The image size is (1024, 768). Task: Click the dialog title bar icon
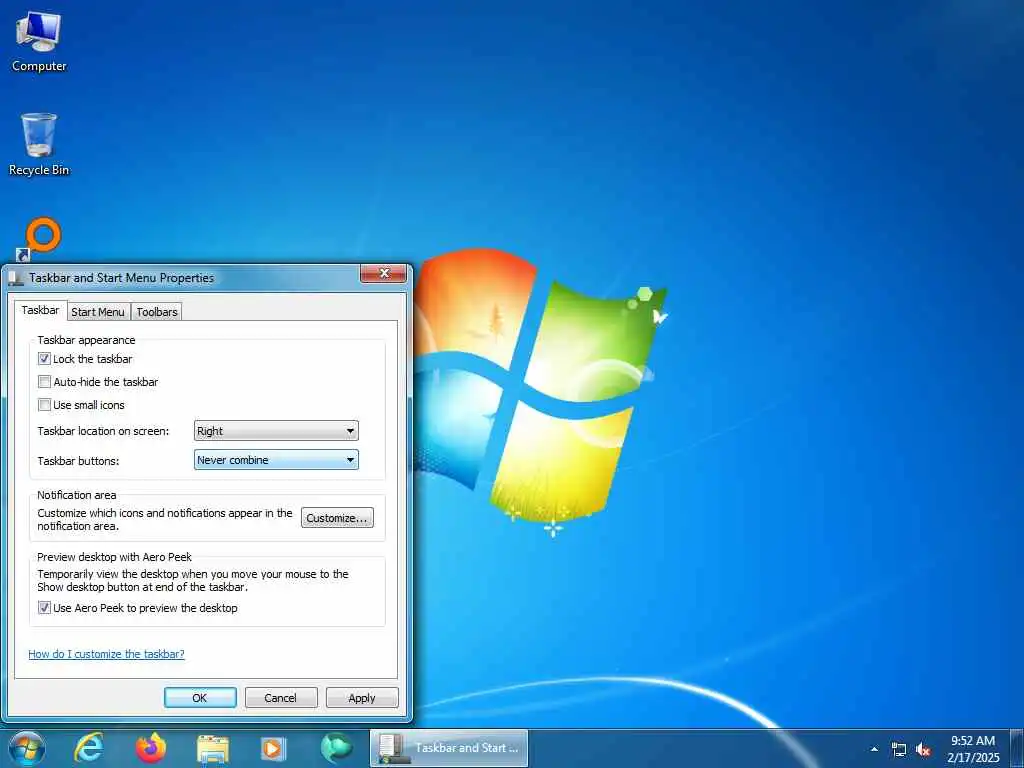pyautogui.click(x=16, y=278)
